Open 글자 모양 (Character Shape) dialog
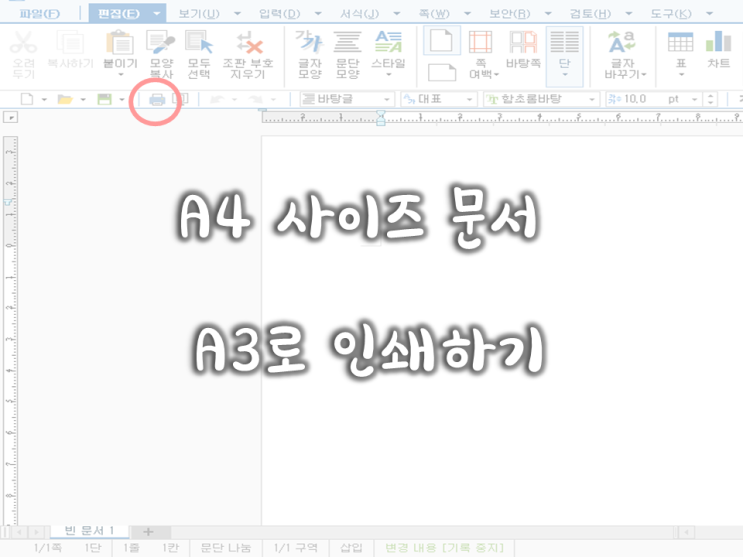 coord(309,42)
